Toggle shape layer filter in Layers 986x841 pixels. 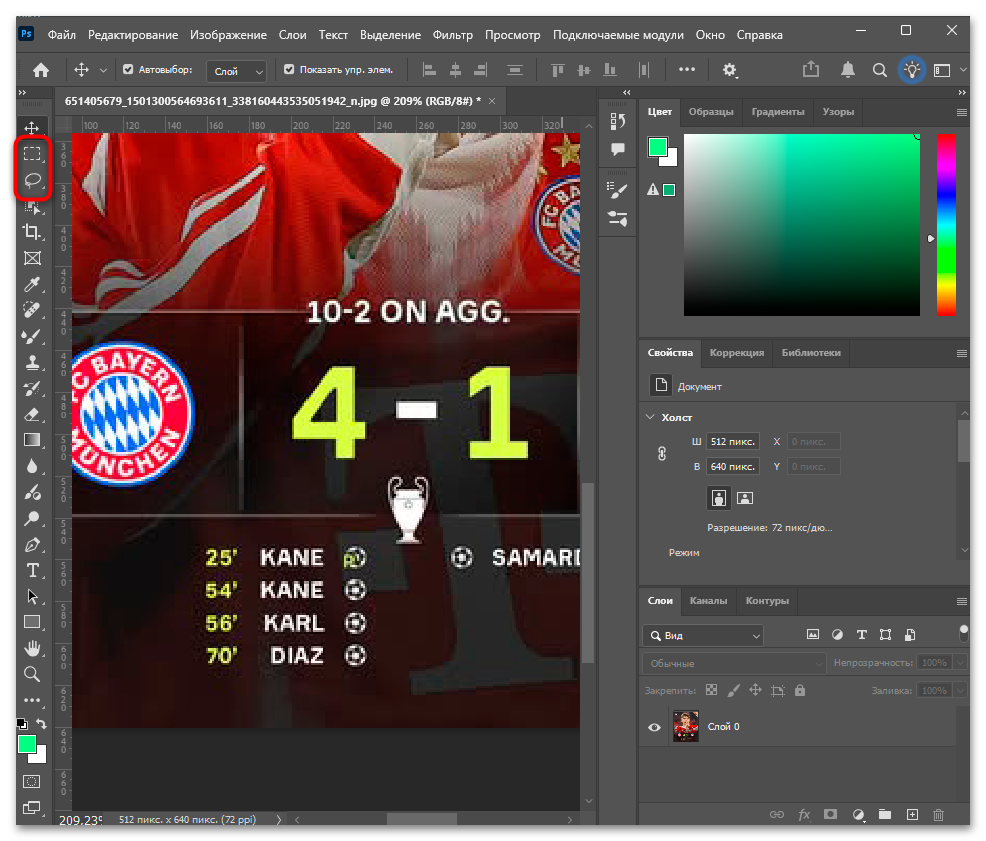click(885, 635)
